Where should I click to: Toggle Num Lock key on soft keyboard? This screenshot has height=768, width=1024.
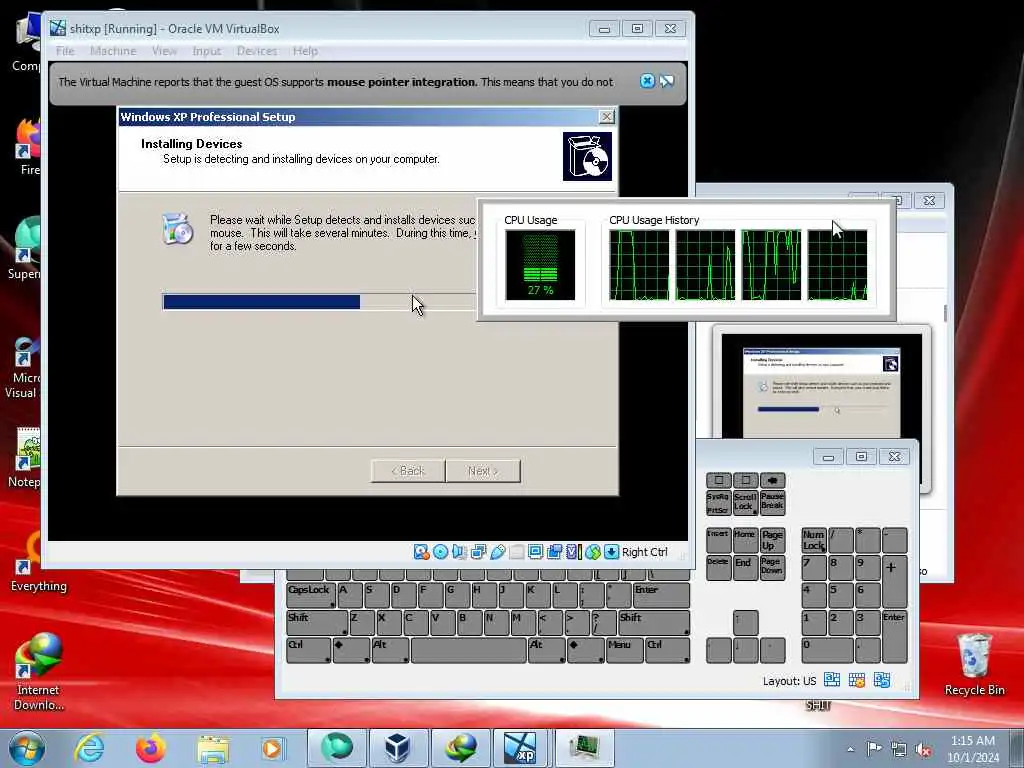click(814, 540)
